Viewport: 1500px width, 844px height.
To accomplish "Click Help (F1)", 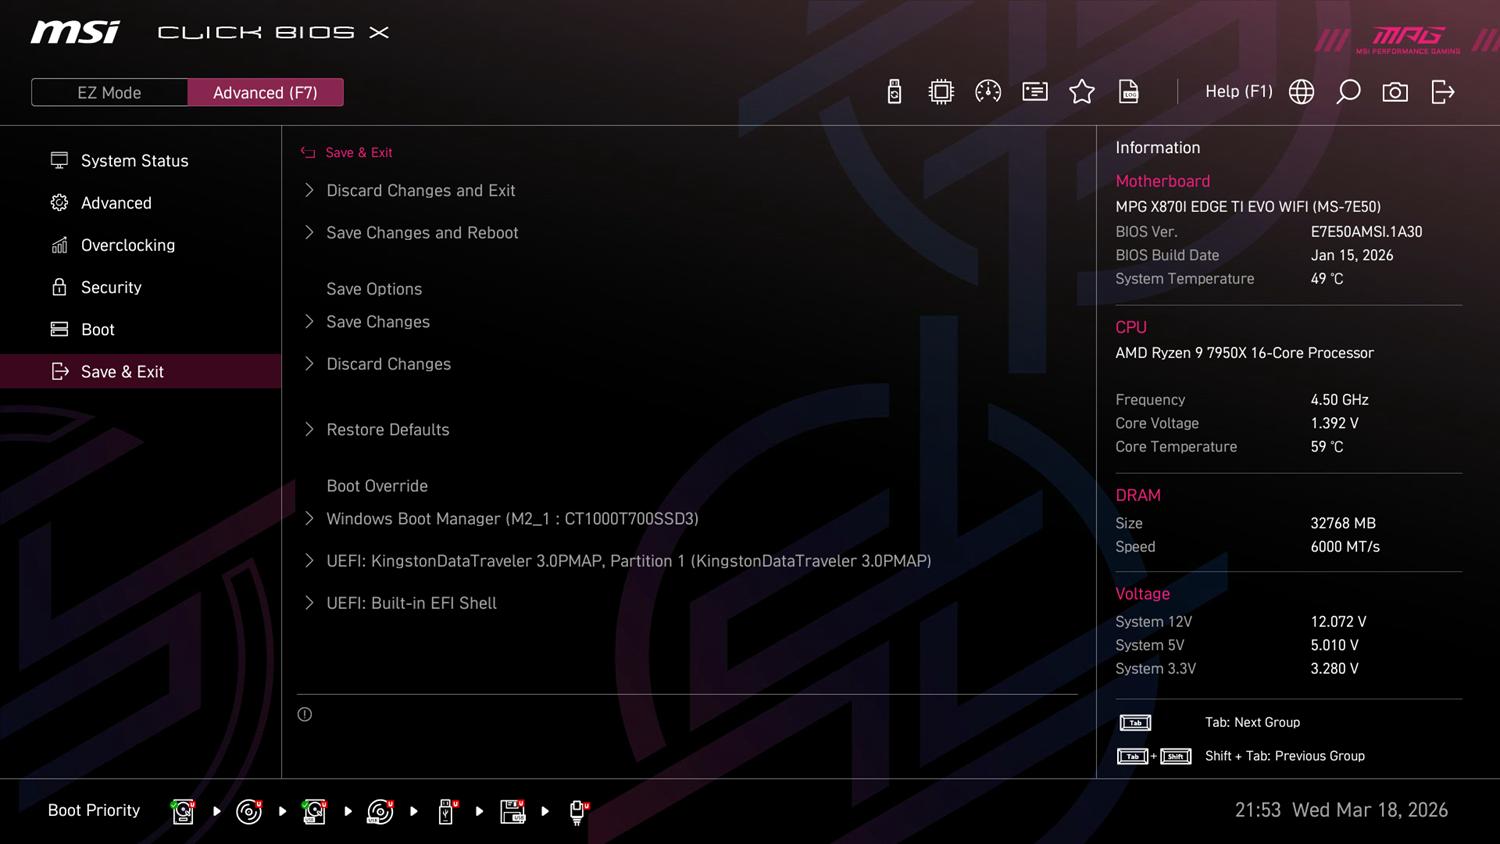I will click(x=1238, y=92).
